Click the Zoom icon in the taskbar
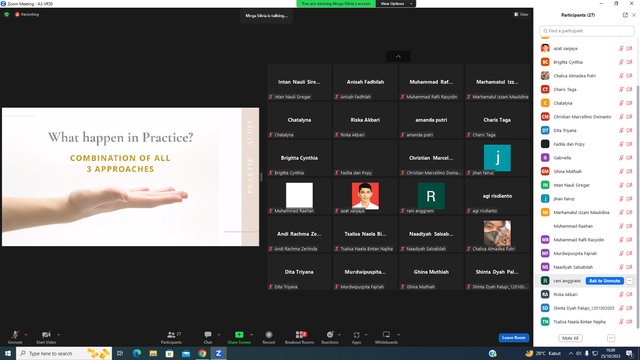The image size is (640, 360). coord(218,353)
